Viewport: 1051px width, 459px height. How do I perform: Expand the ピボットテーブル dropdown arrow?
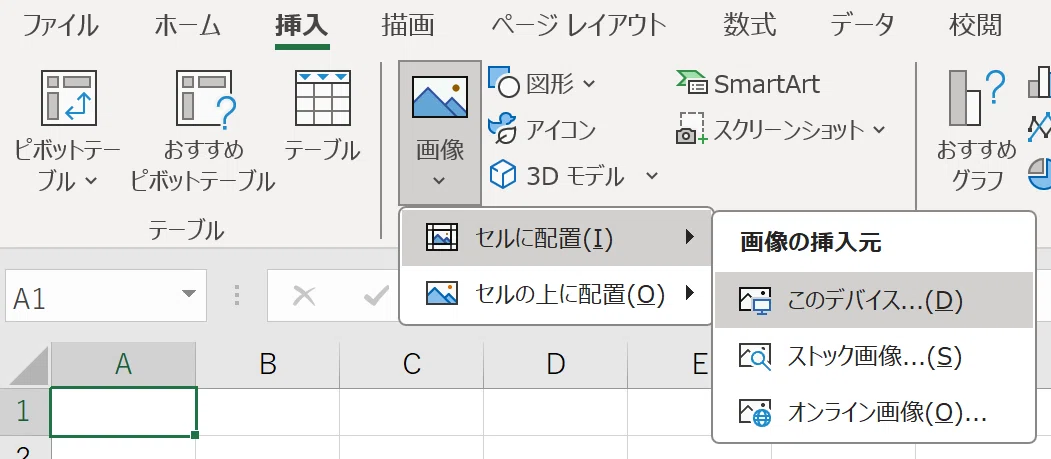click(92, 181)
